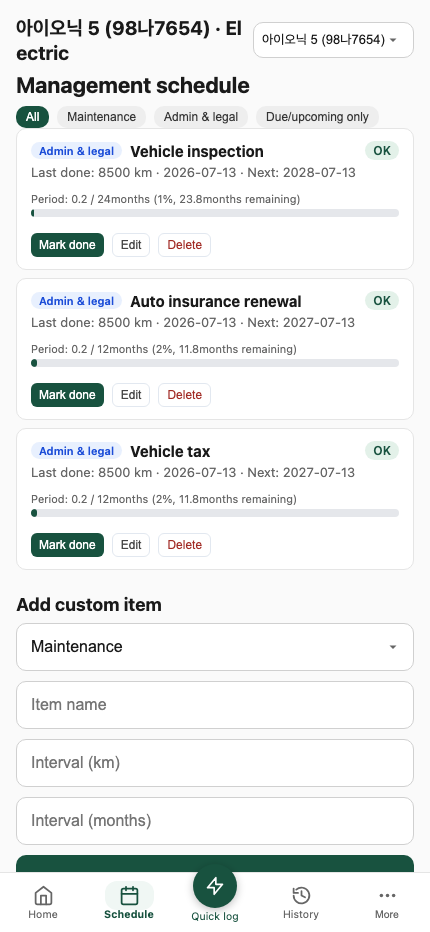Open the History clock icon

(x=301, y=895)
